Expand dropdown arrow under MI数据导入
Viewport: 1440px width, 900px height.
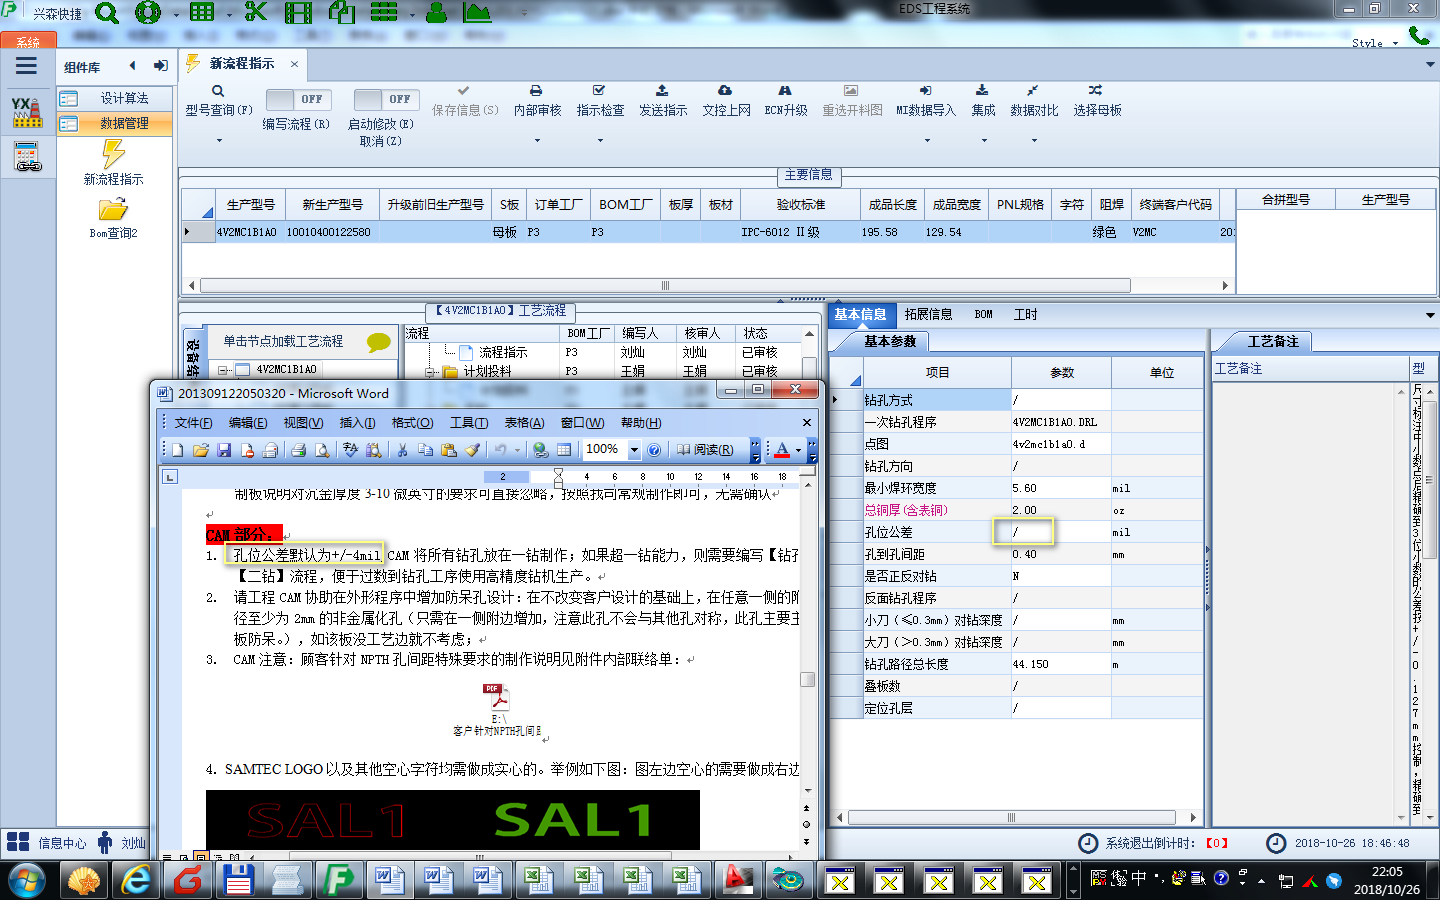927,140
